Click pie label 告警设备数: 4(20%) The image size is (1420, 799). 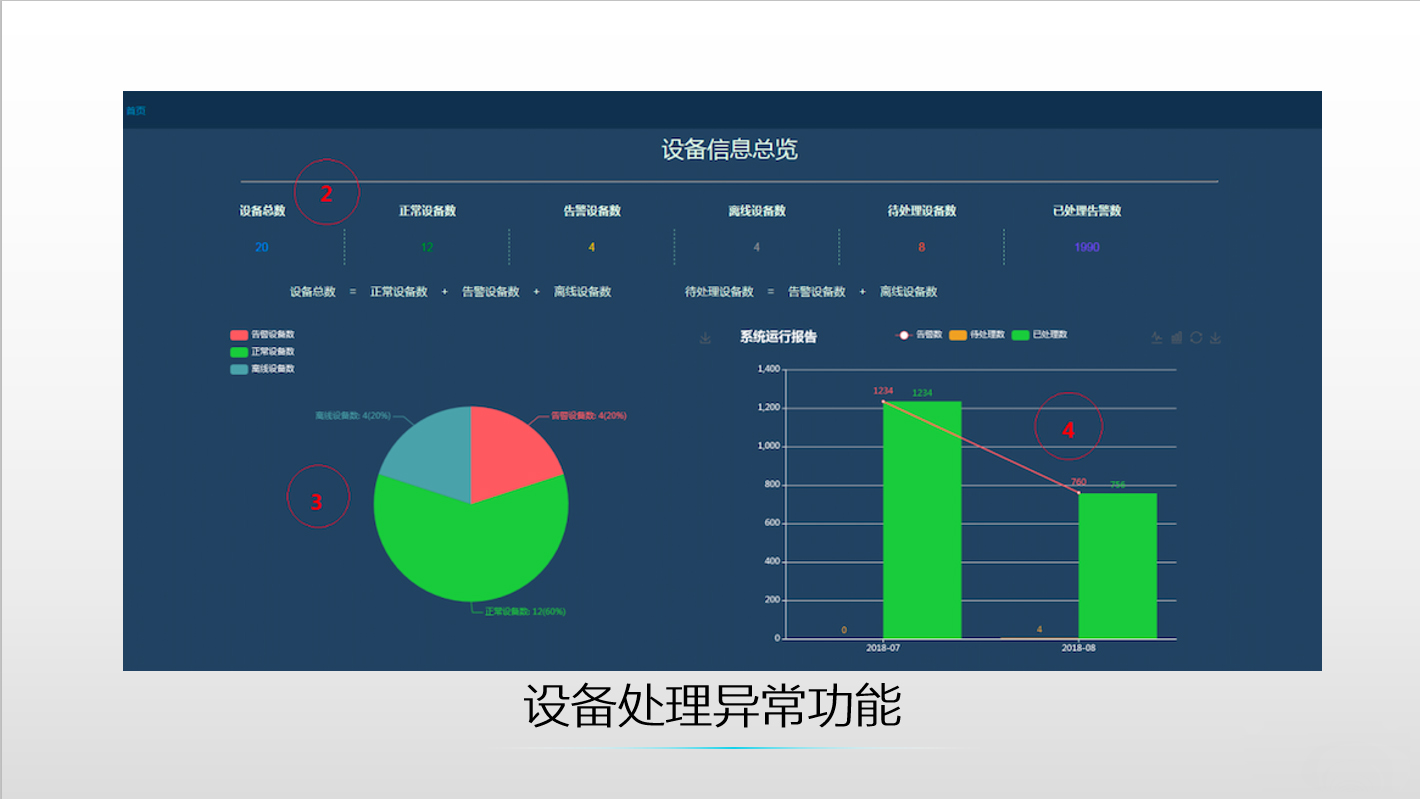(x=589, y=415)
